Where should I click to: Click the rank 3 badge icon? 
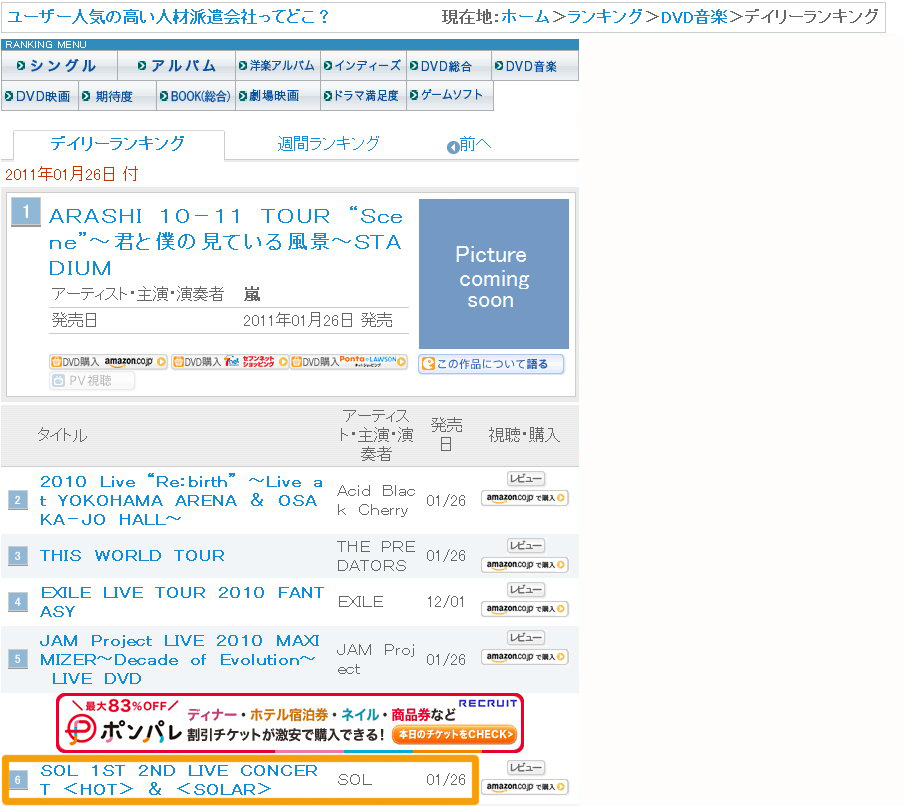pos(18,556)
